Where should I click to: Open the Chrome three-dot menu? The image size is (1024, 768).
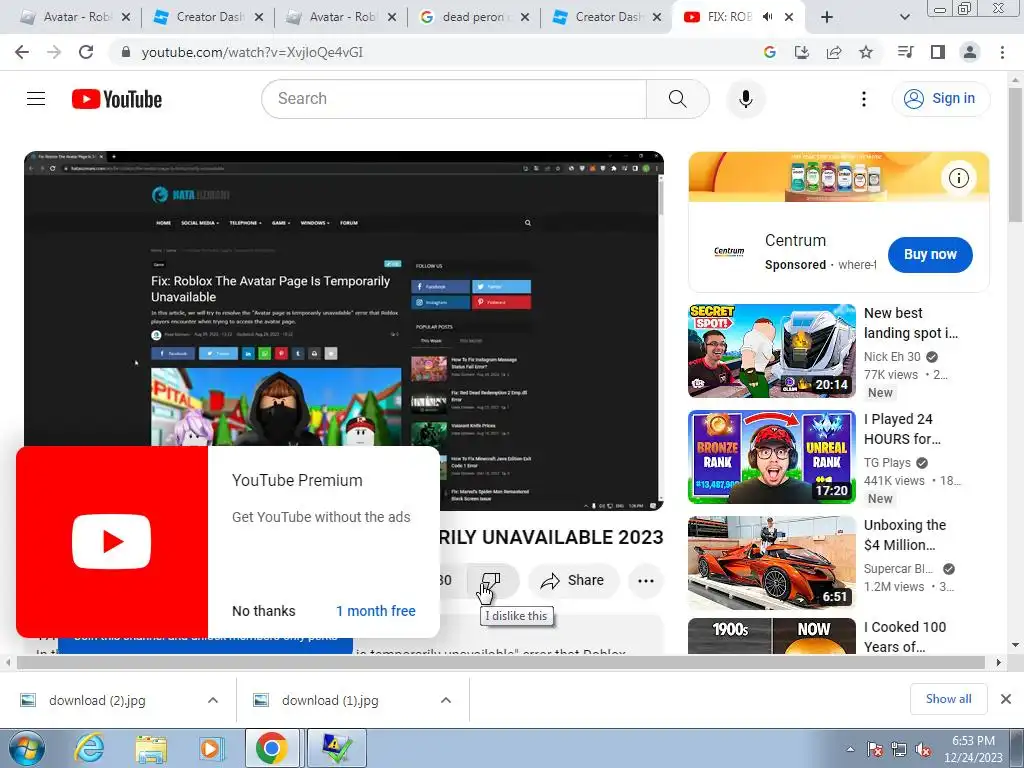tap(1002, 52)
